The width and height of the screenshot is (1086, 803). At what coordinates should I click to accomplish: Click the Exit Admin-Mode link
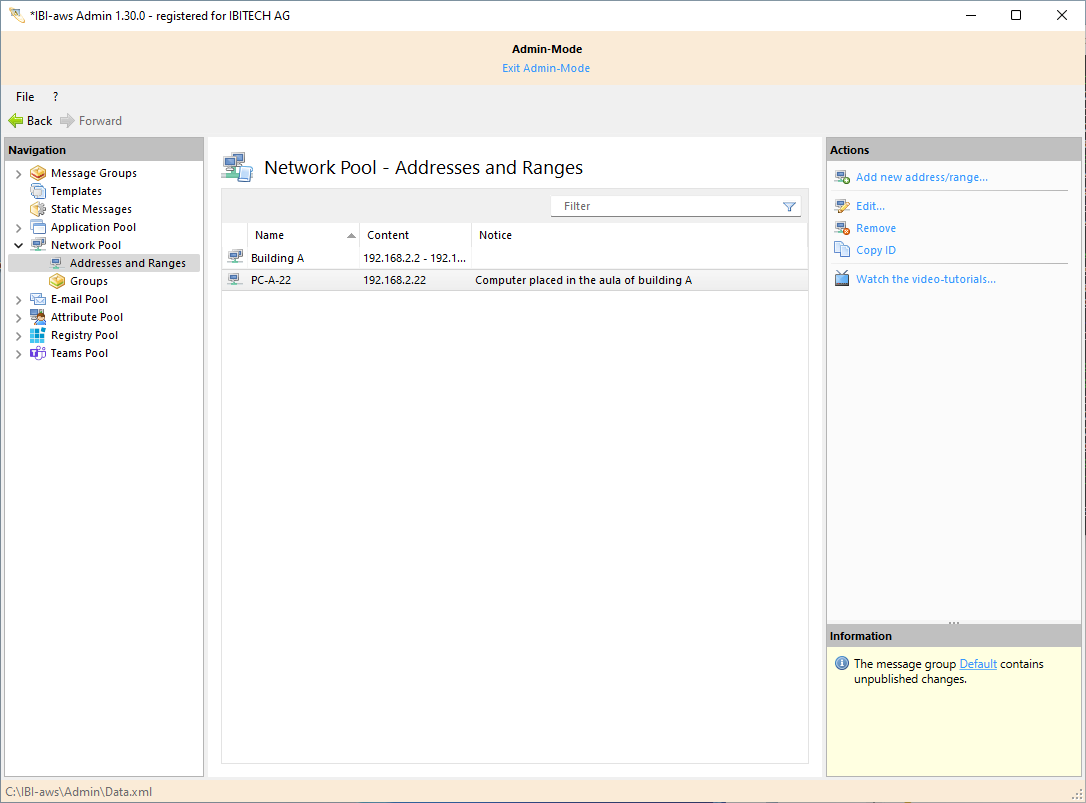coord(546,68)
